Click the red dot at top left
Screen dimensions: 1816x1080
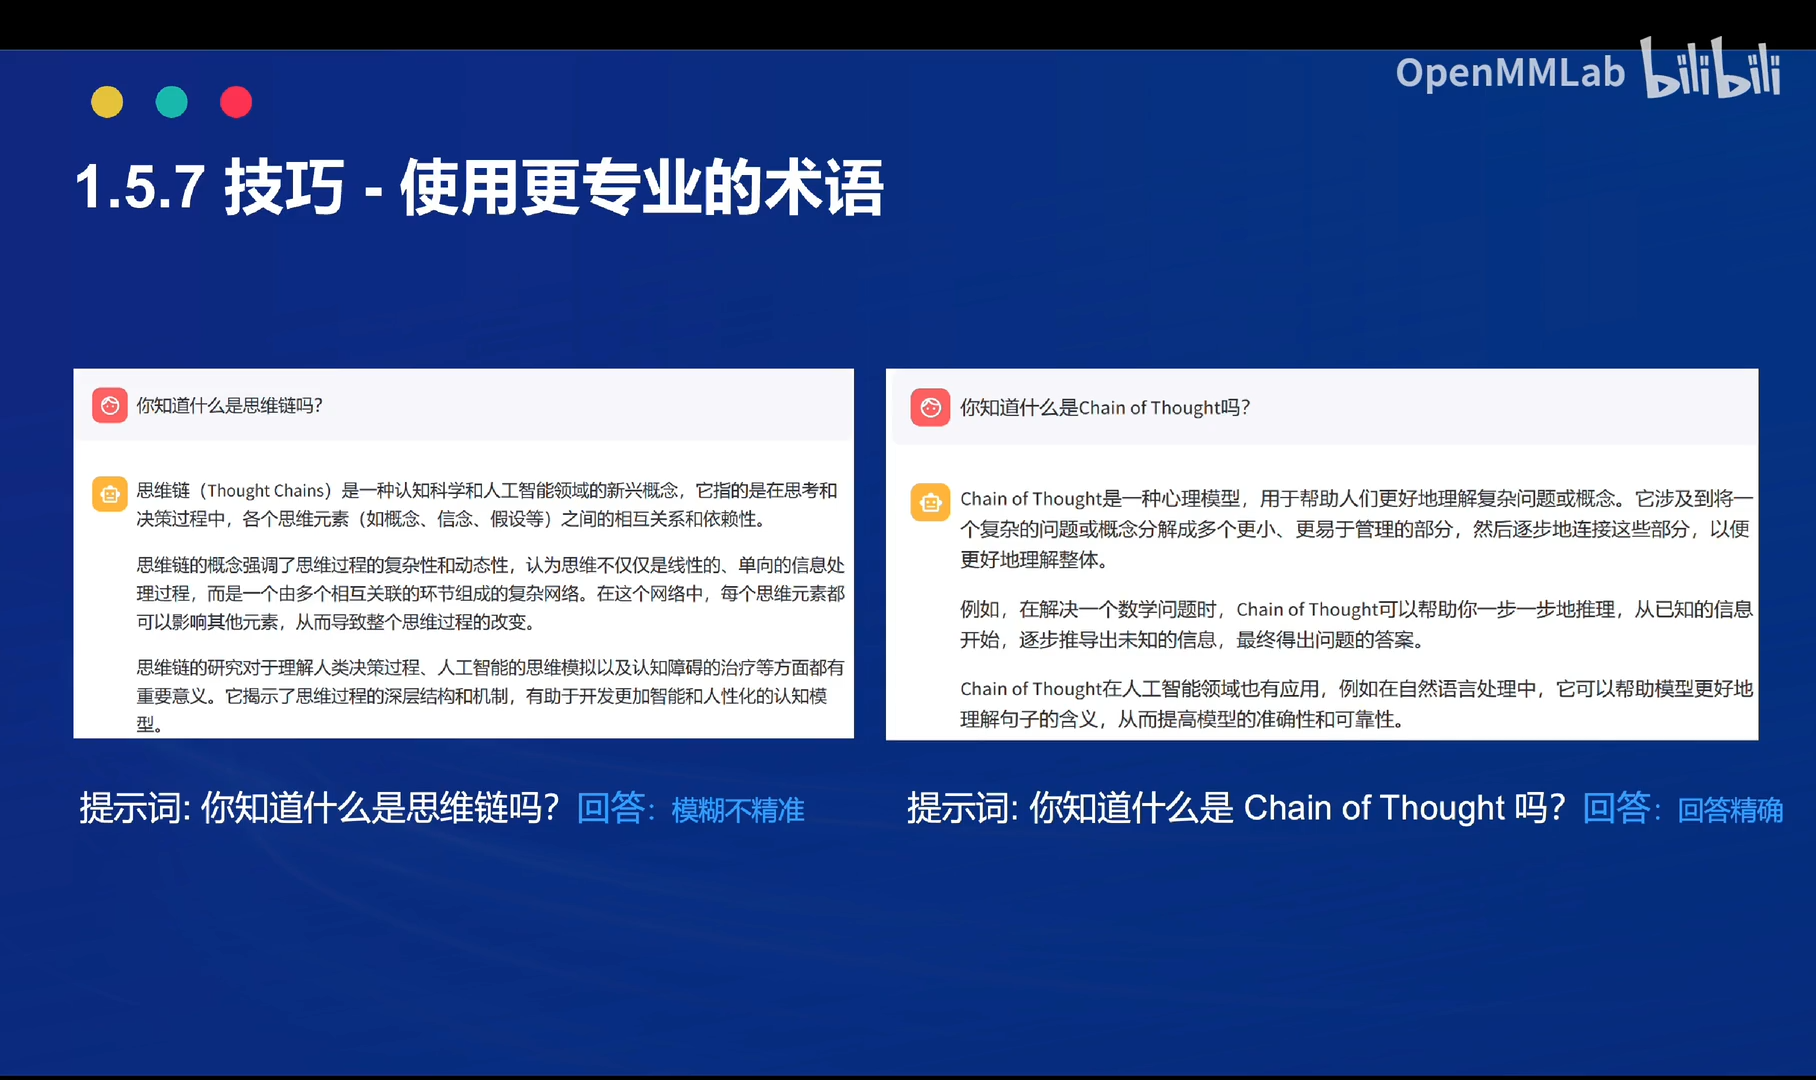(x=236, y=101)
